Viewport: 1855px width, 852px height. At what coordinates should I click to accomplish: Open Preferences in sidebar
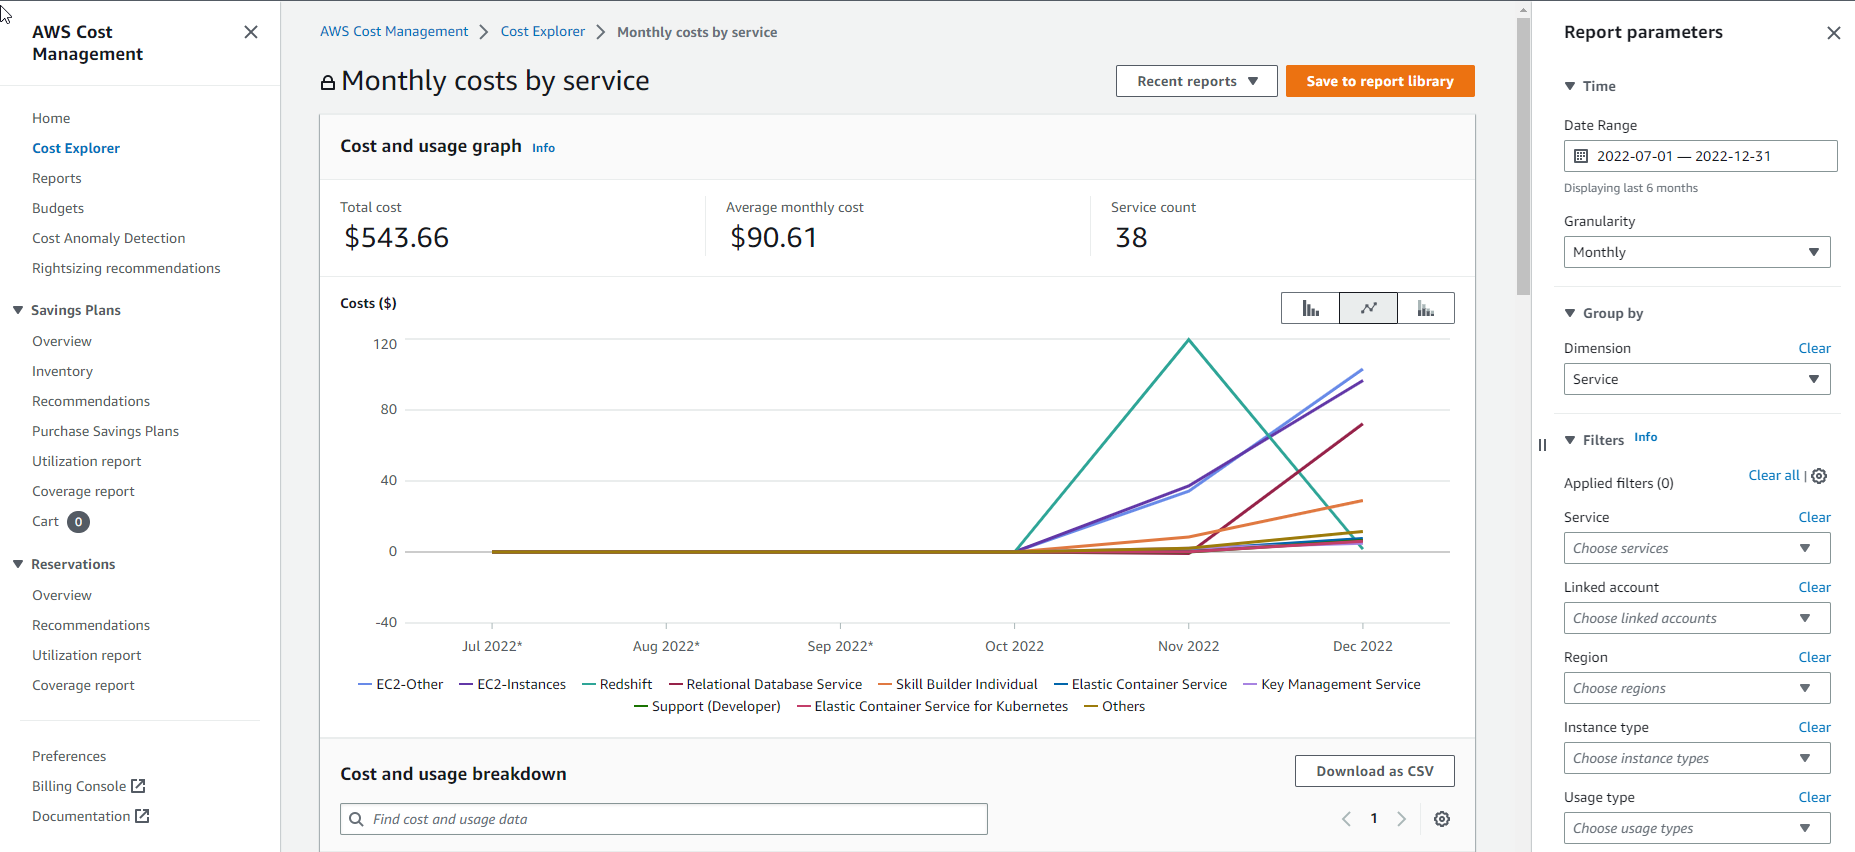[69, 756]
